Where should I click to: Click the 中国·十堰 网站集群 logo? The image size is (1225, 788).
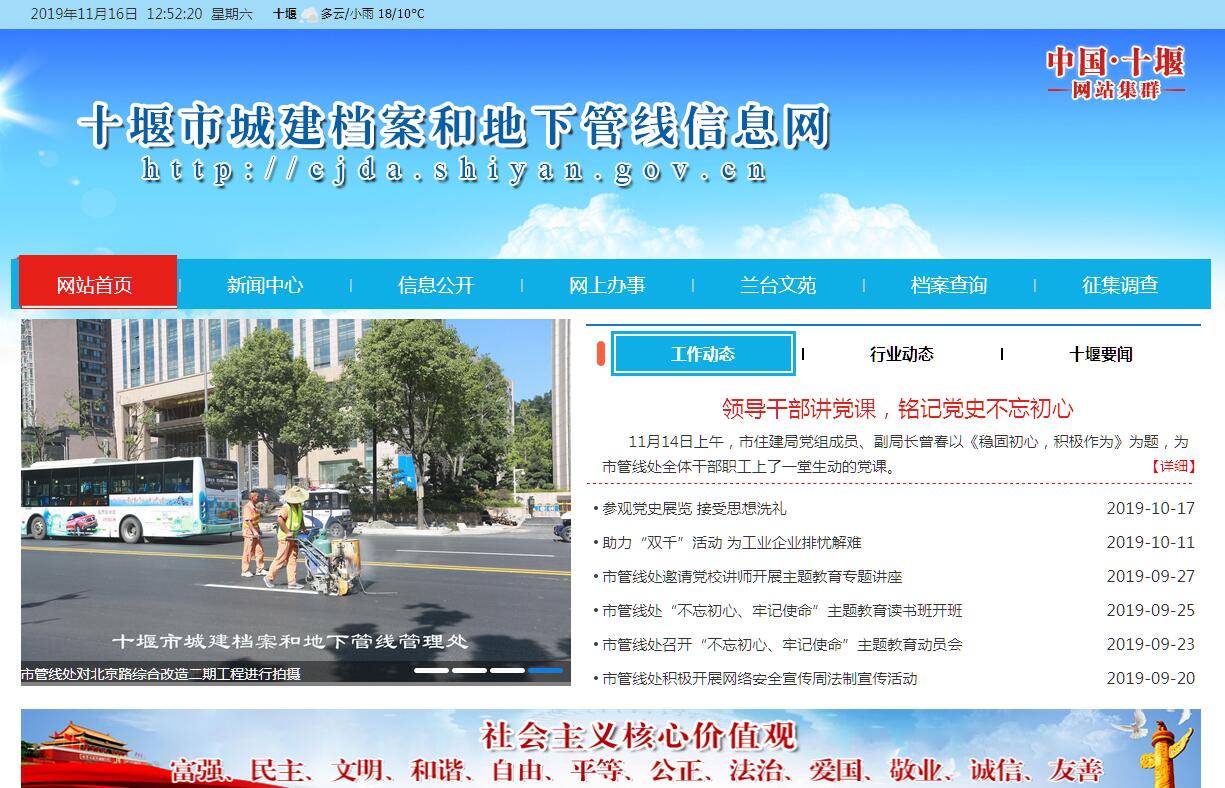(x=1115, y=72)
